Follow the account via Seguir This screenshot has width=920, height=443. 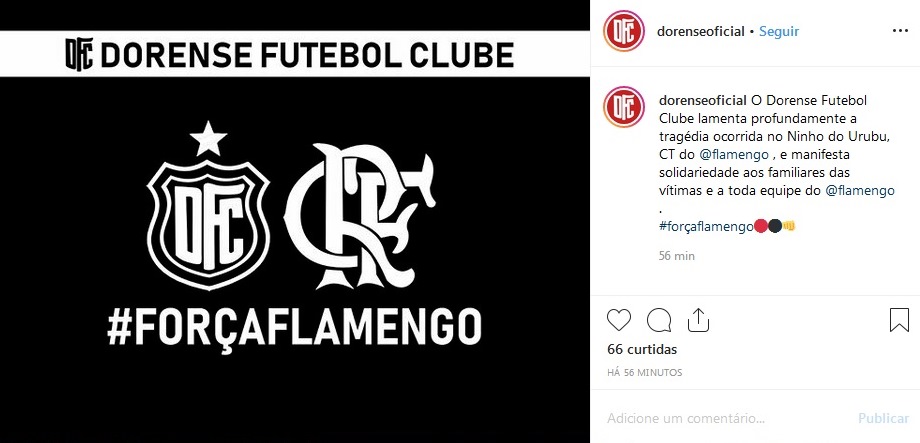pos(779,32)
